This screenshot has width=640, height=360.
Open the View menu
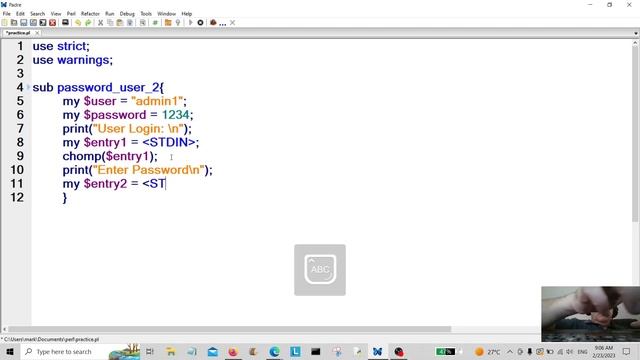pyautogui.click(x=56, y=13)
